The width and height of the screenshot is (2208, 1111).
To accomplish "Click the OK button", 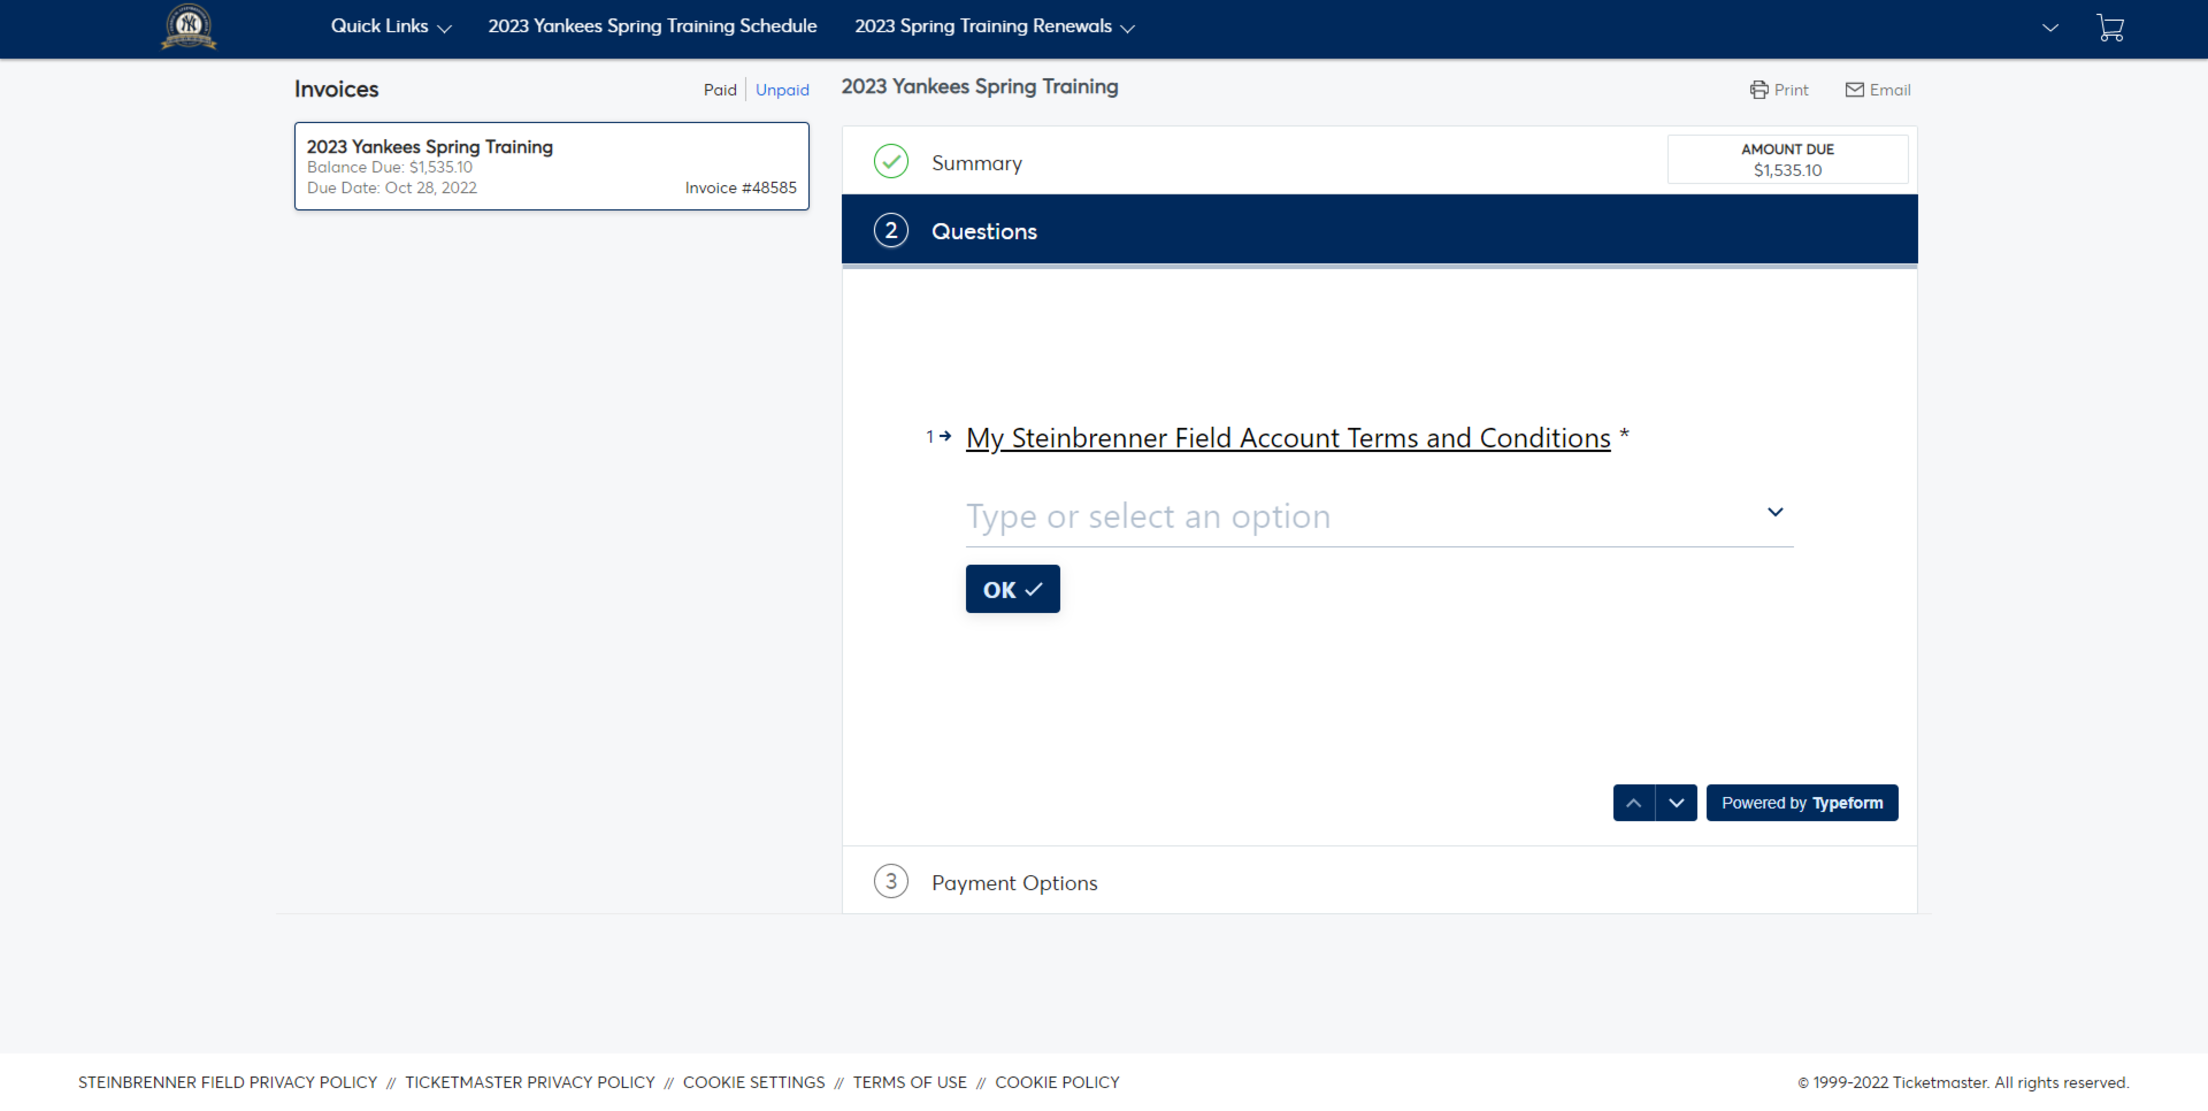I will point(1012,589).
